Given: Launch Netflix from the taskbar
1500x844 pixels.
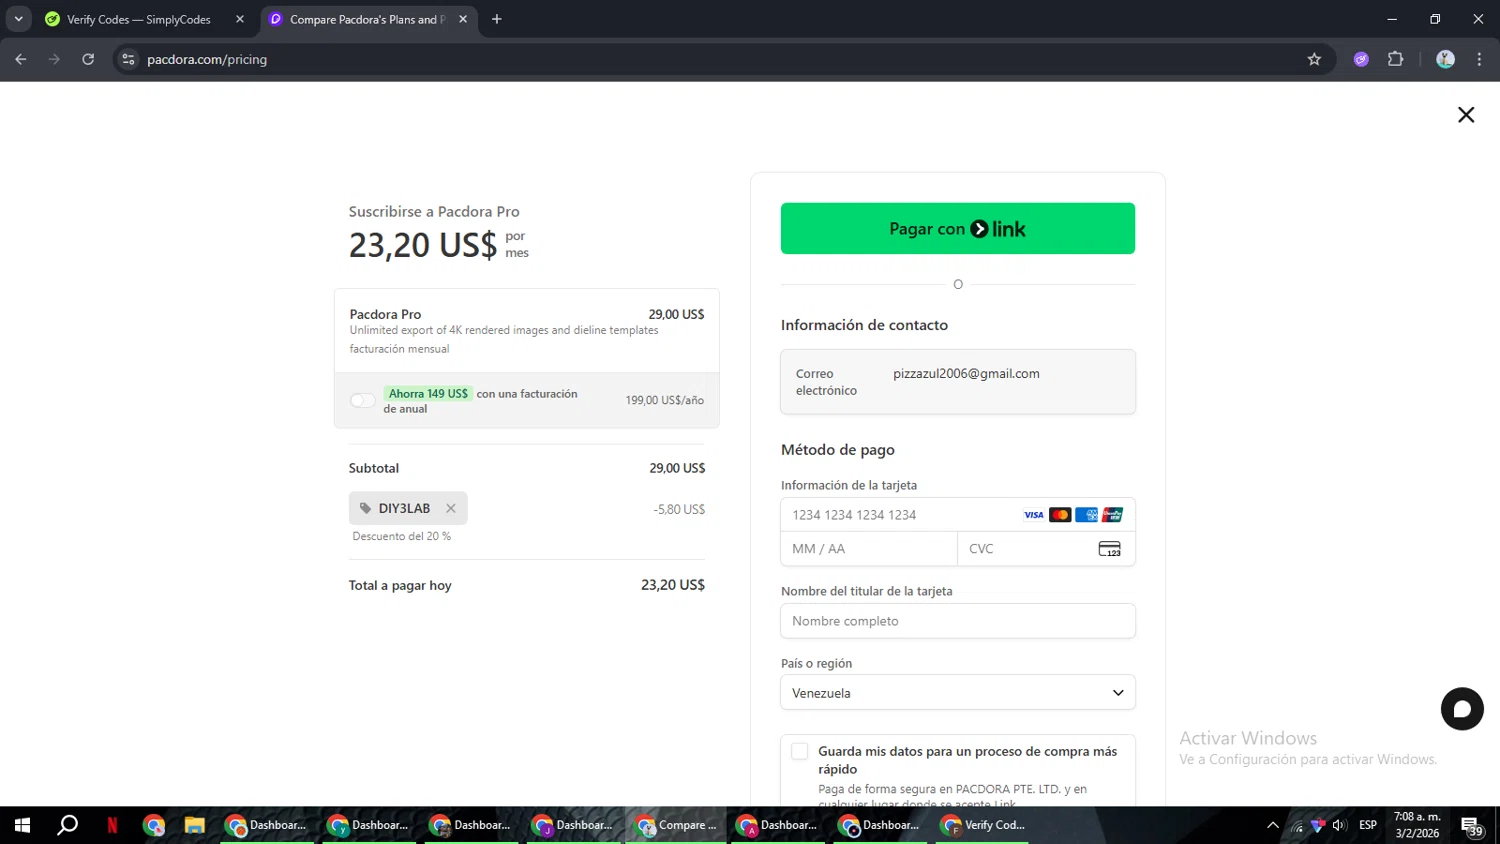Looking at the screenshot, I should coord(112,825).
